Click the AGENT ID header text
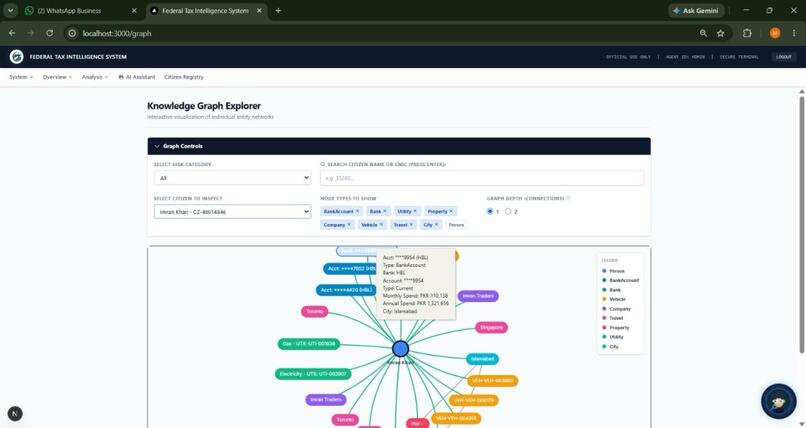This screenshot has height=428, width=806. coord(685,57)
